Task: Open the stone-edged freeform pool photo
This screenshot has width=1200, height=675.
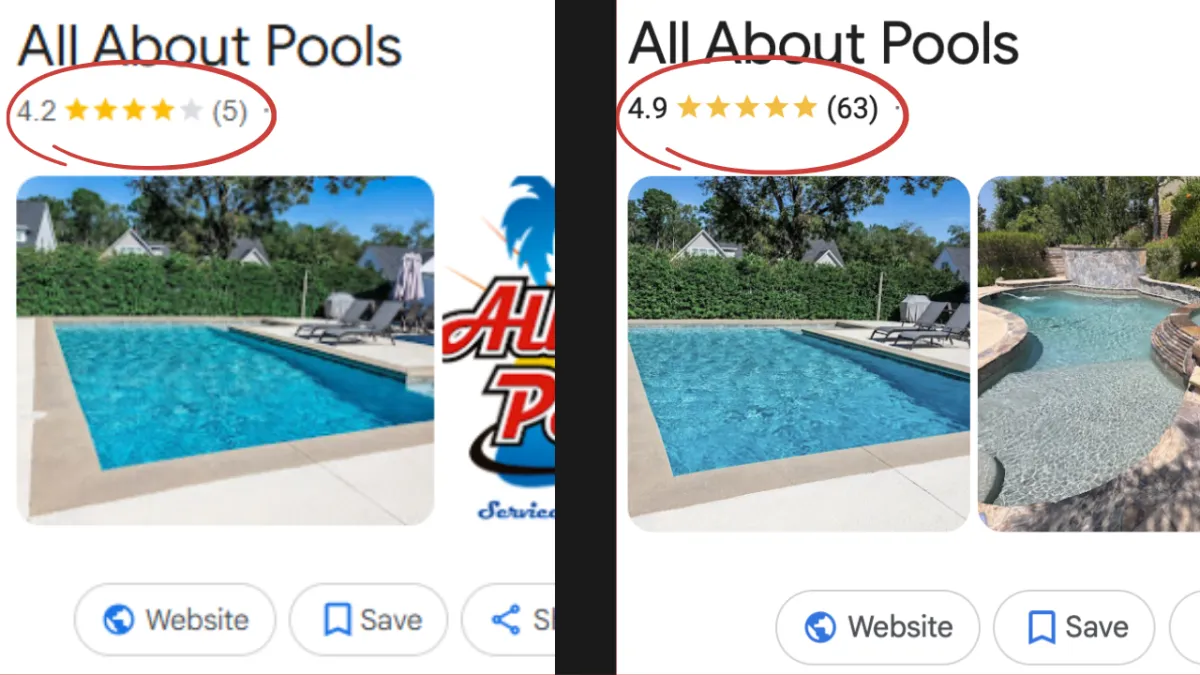Action: point(1089,353)
